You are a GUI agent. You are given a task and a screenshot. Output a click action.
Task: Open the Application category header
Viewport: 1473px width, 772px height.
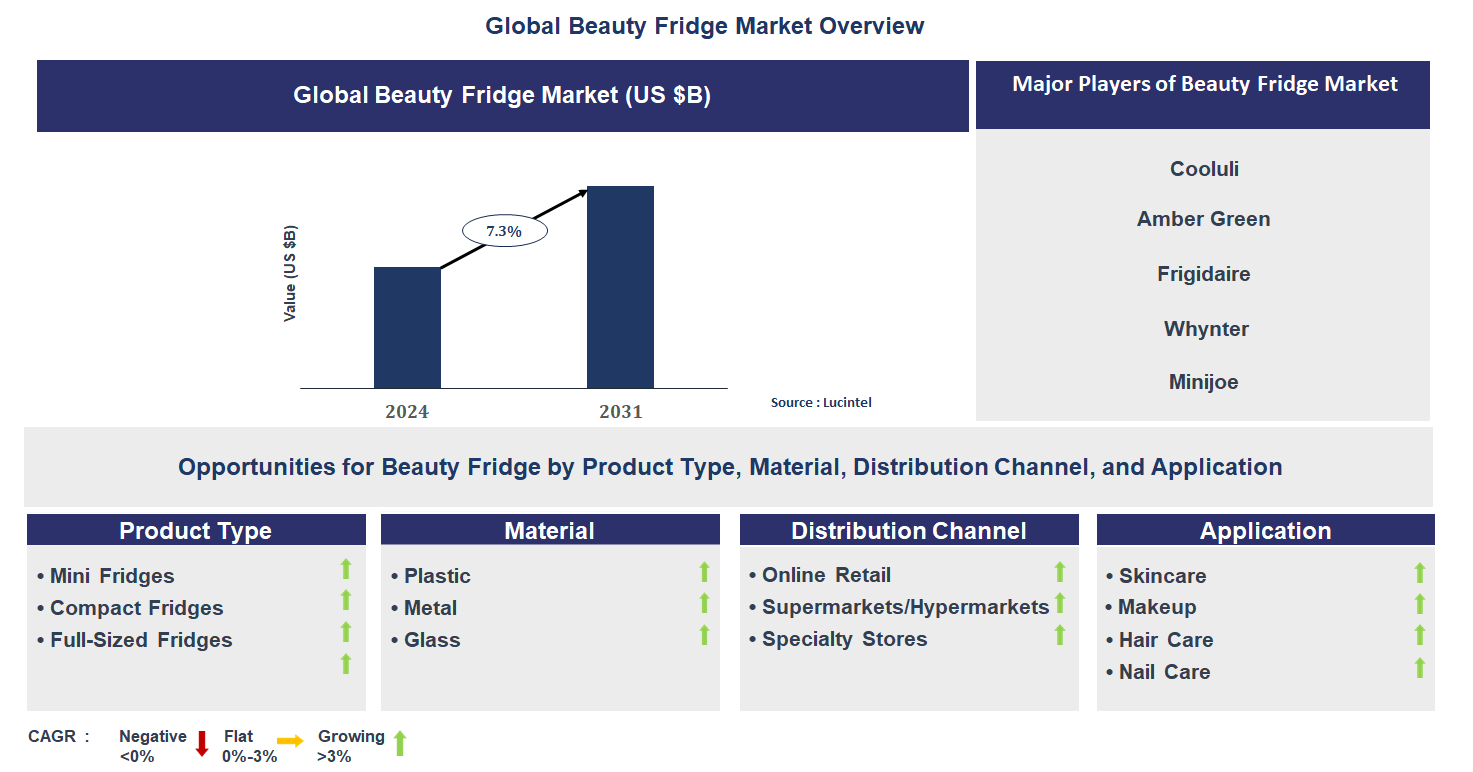(1266, 530)
